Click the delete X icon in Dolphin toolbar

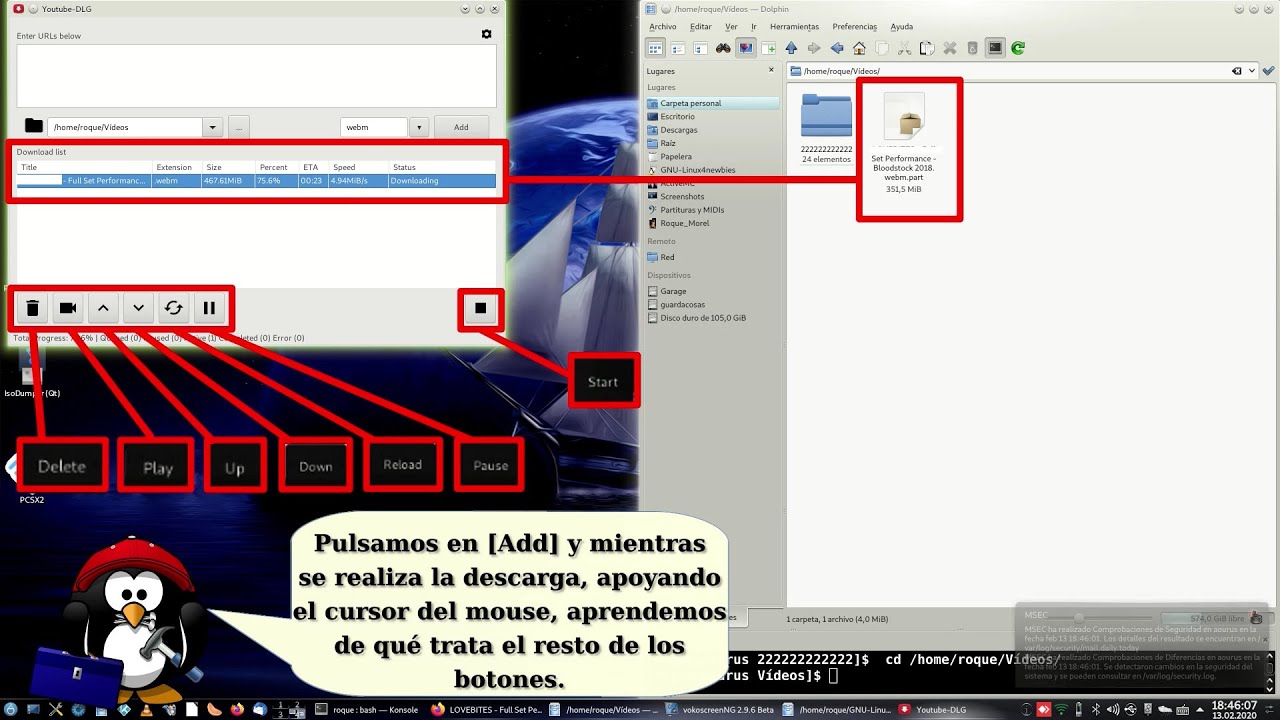click(950, 48)
